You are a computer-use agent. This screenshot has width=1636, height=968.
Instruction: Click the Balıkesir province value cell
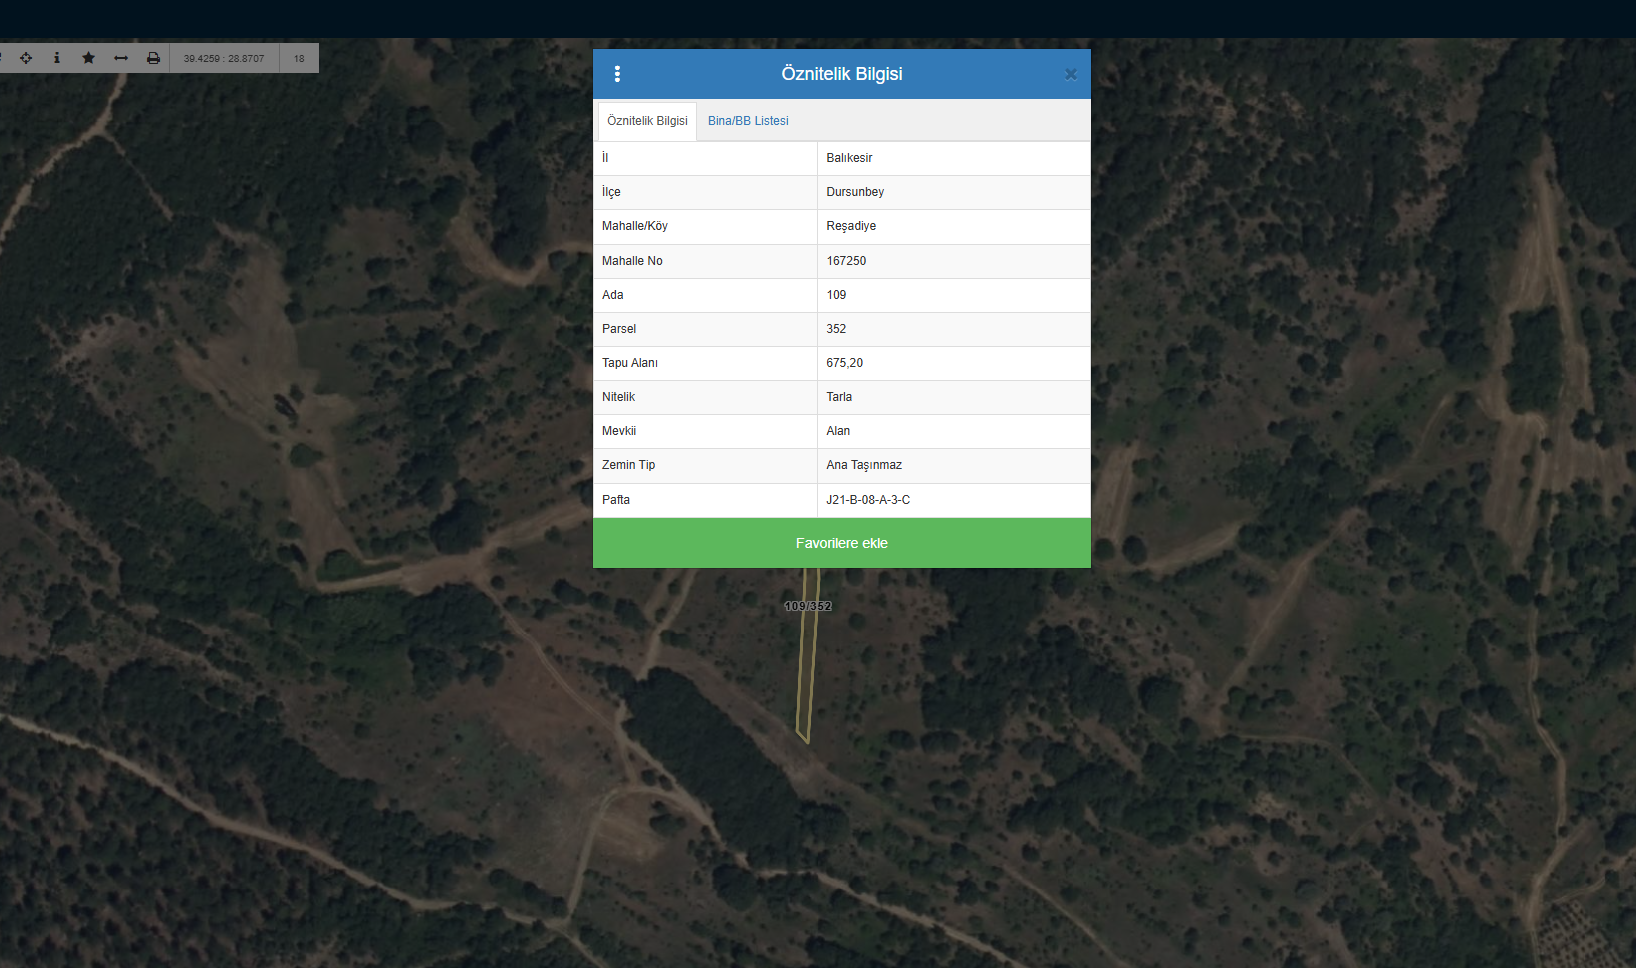coord(849,158)
